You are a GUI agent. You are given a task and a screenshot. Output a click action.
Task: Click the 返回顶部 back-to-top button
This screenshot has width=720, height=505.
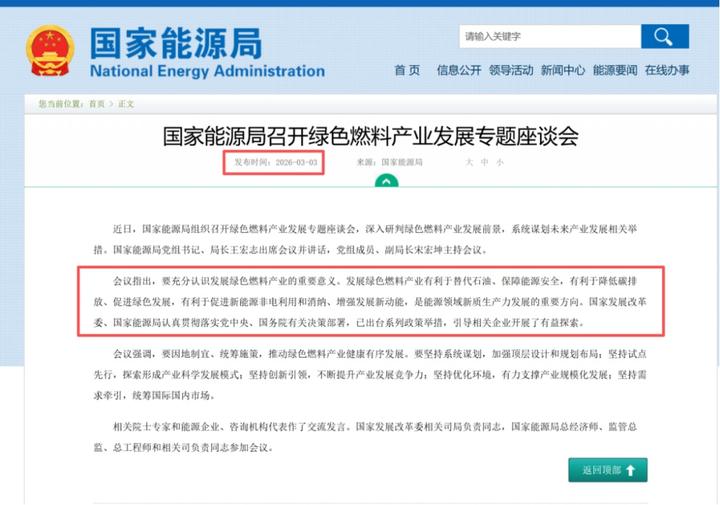tap(607, 470)
